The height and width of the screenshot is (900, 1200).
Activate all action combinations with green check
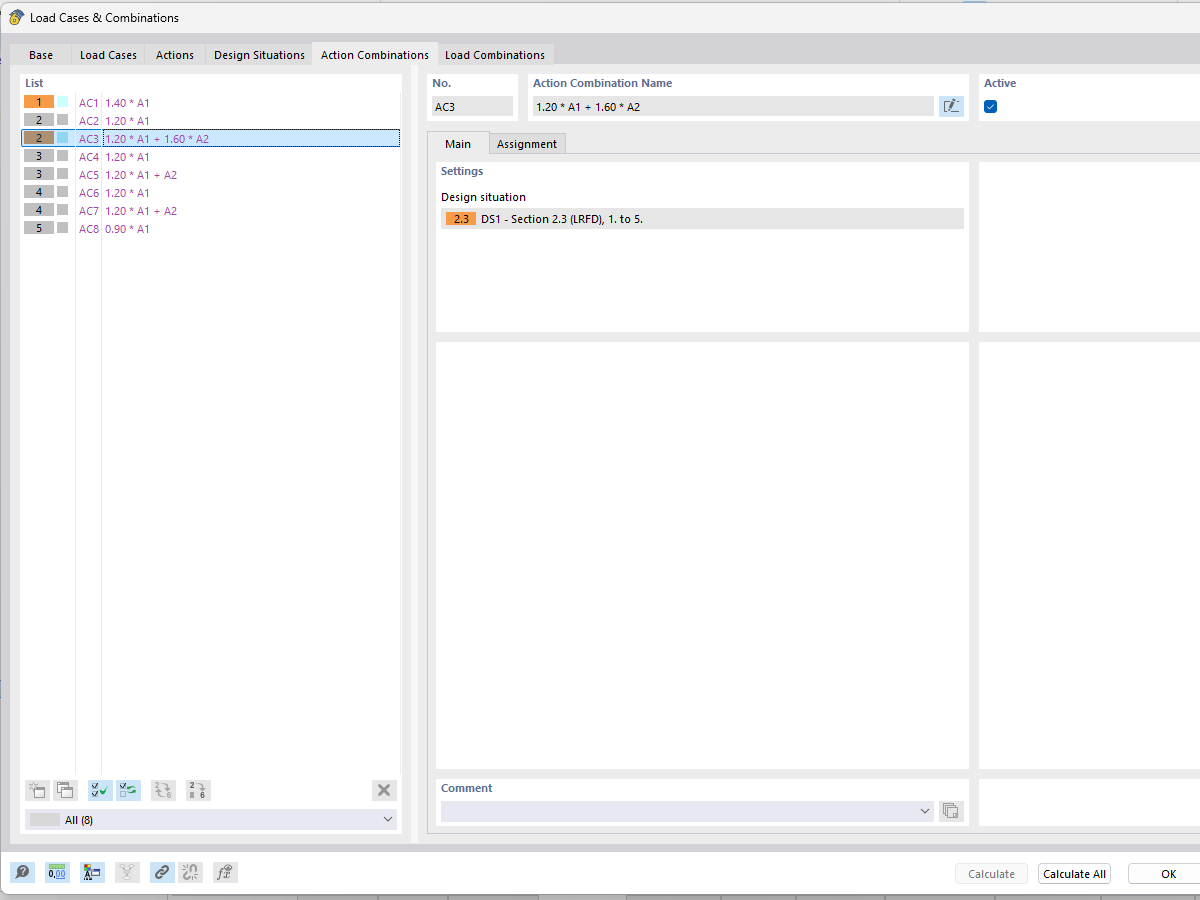click(99, 790)
